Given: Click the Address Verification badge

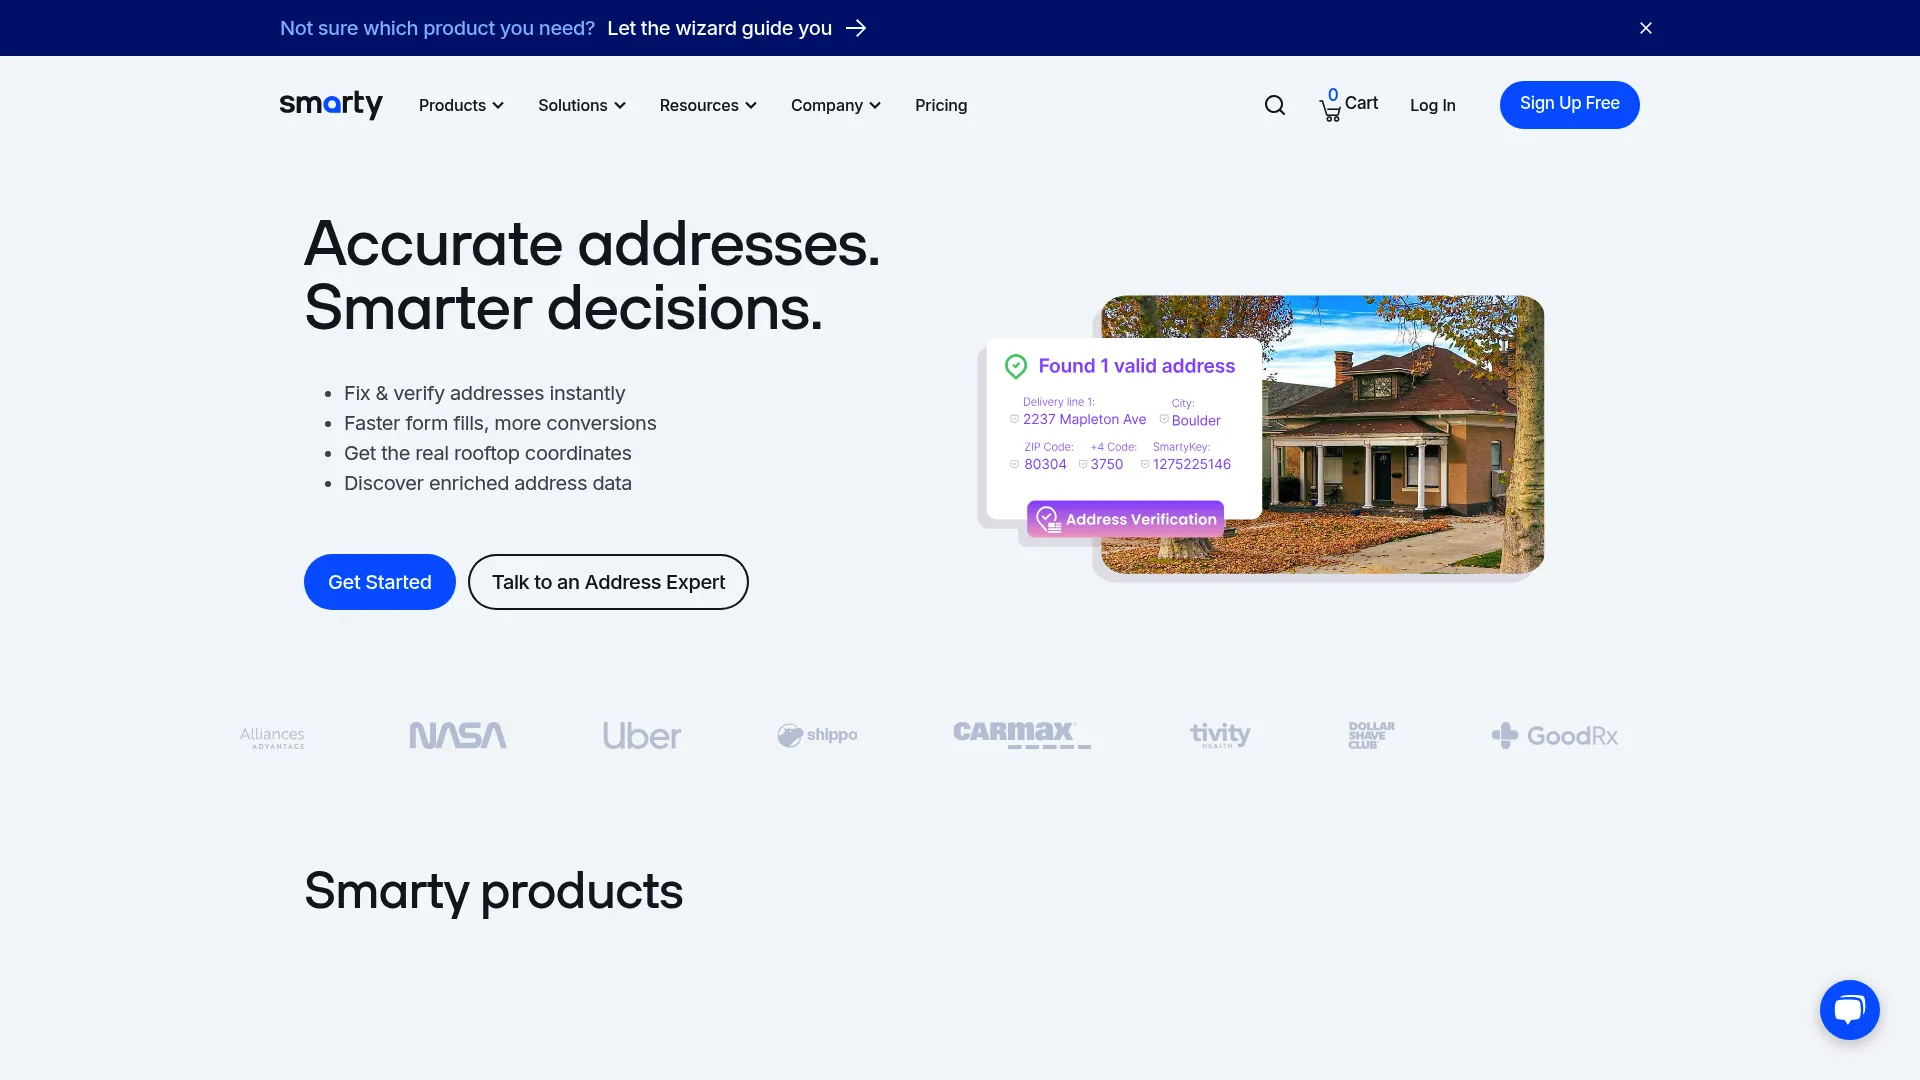Looking at the screenshot, I should click(1125, 519).
